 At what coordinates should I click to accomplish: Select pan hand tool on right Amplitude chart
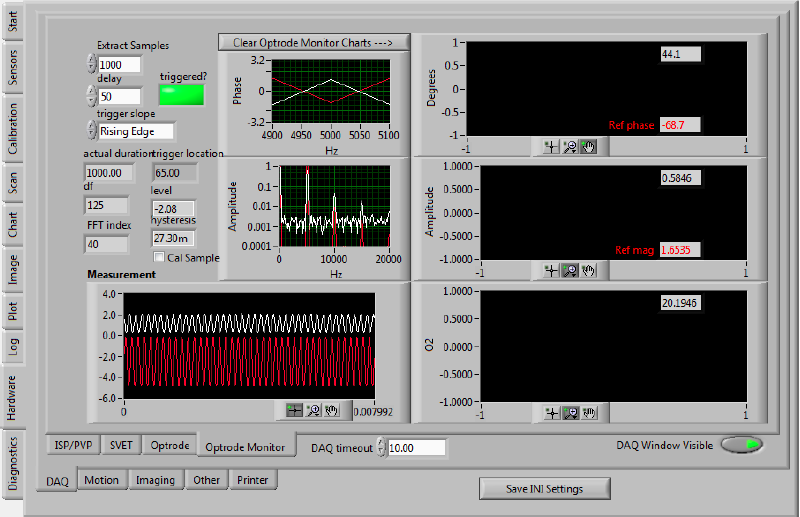click(588, 270)
